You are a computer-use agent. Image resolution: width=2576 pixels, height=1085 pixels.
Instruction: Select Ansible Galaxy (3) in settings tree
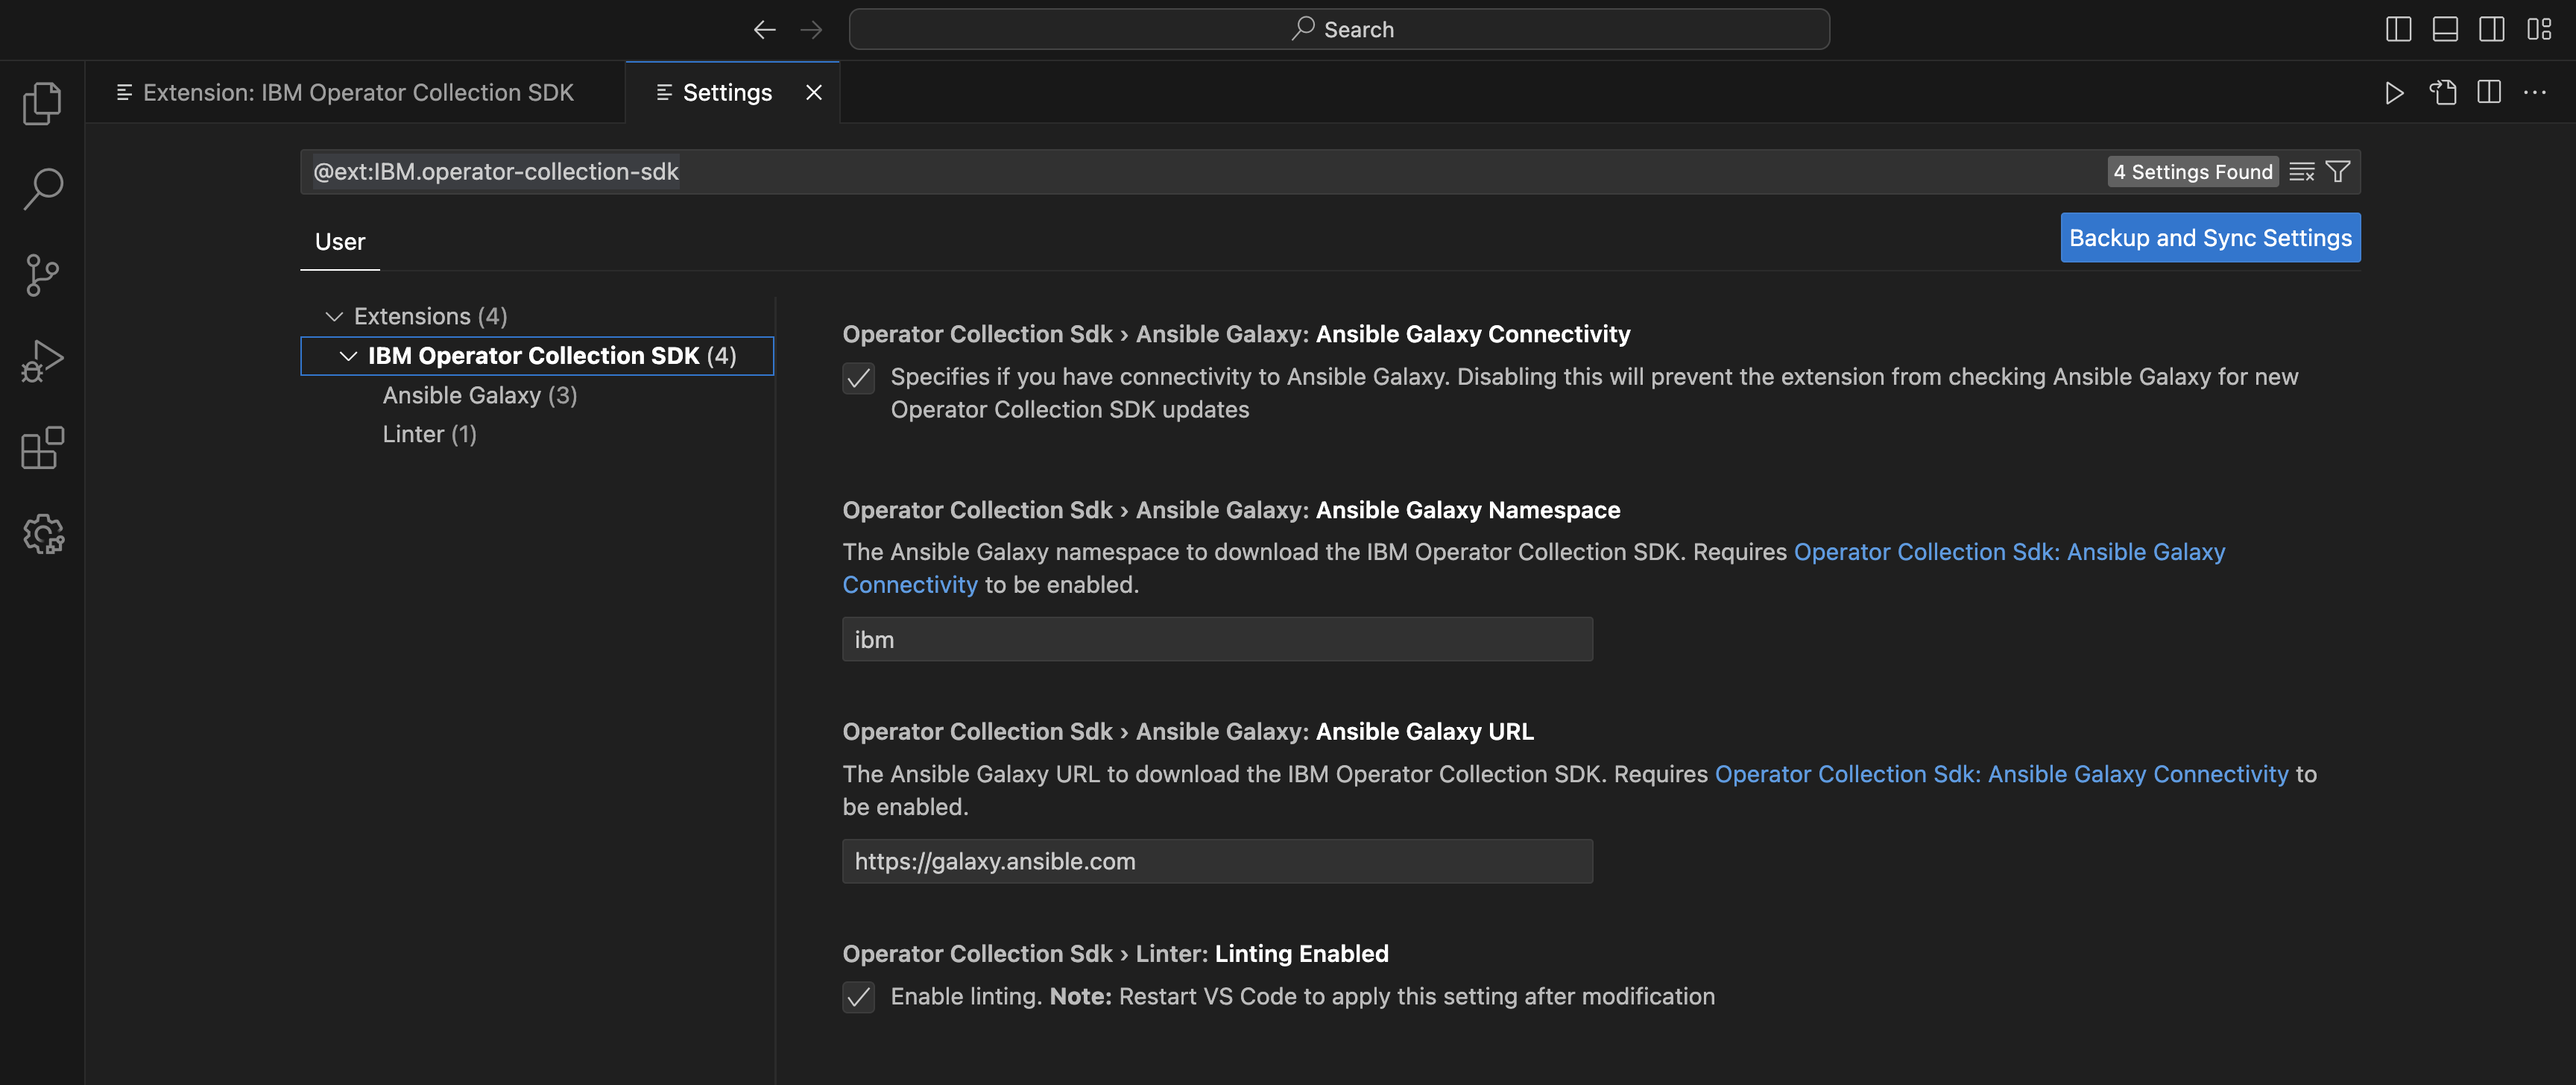(x=480, y=396)
